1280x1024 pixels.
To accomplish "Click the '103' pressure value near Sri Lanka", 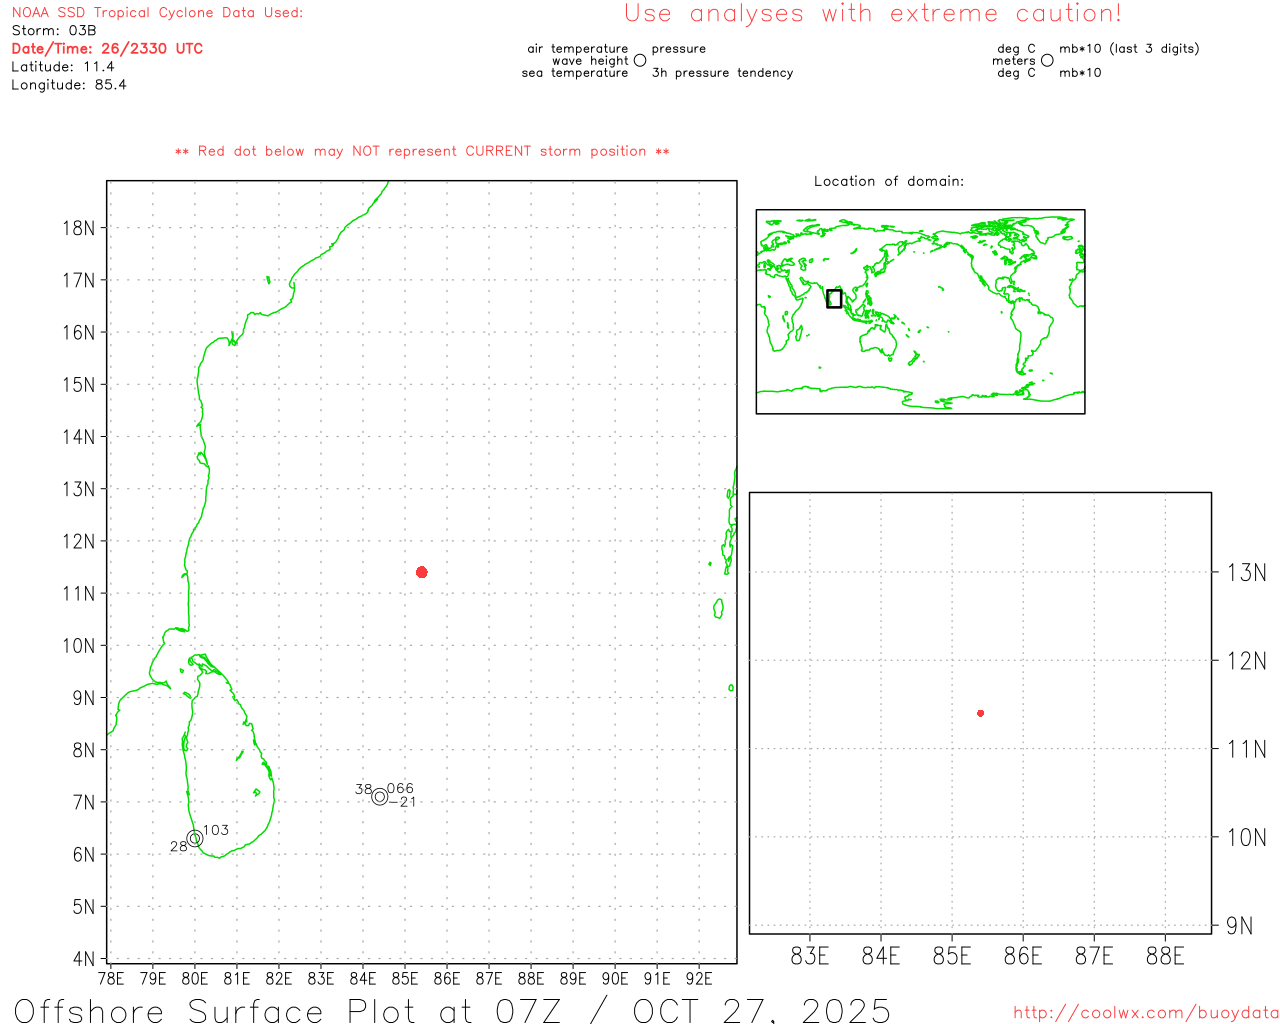I will click(216, 830).
